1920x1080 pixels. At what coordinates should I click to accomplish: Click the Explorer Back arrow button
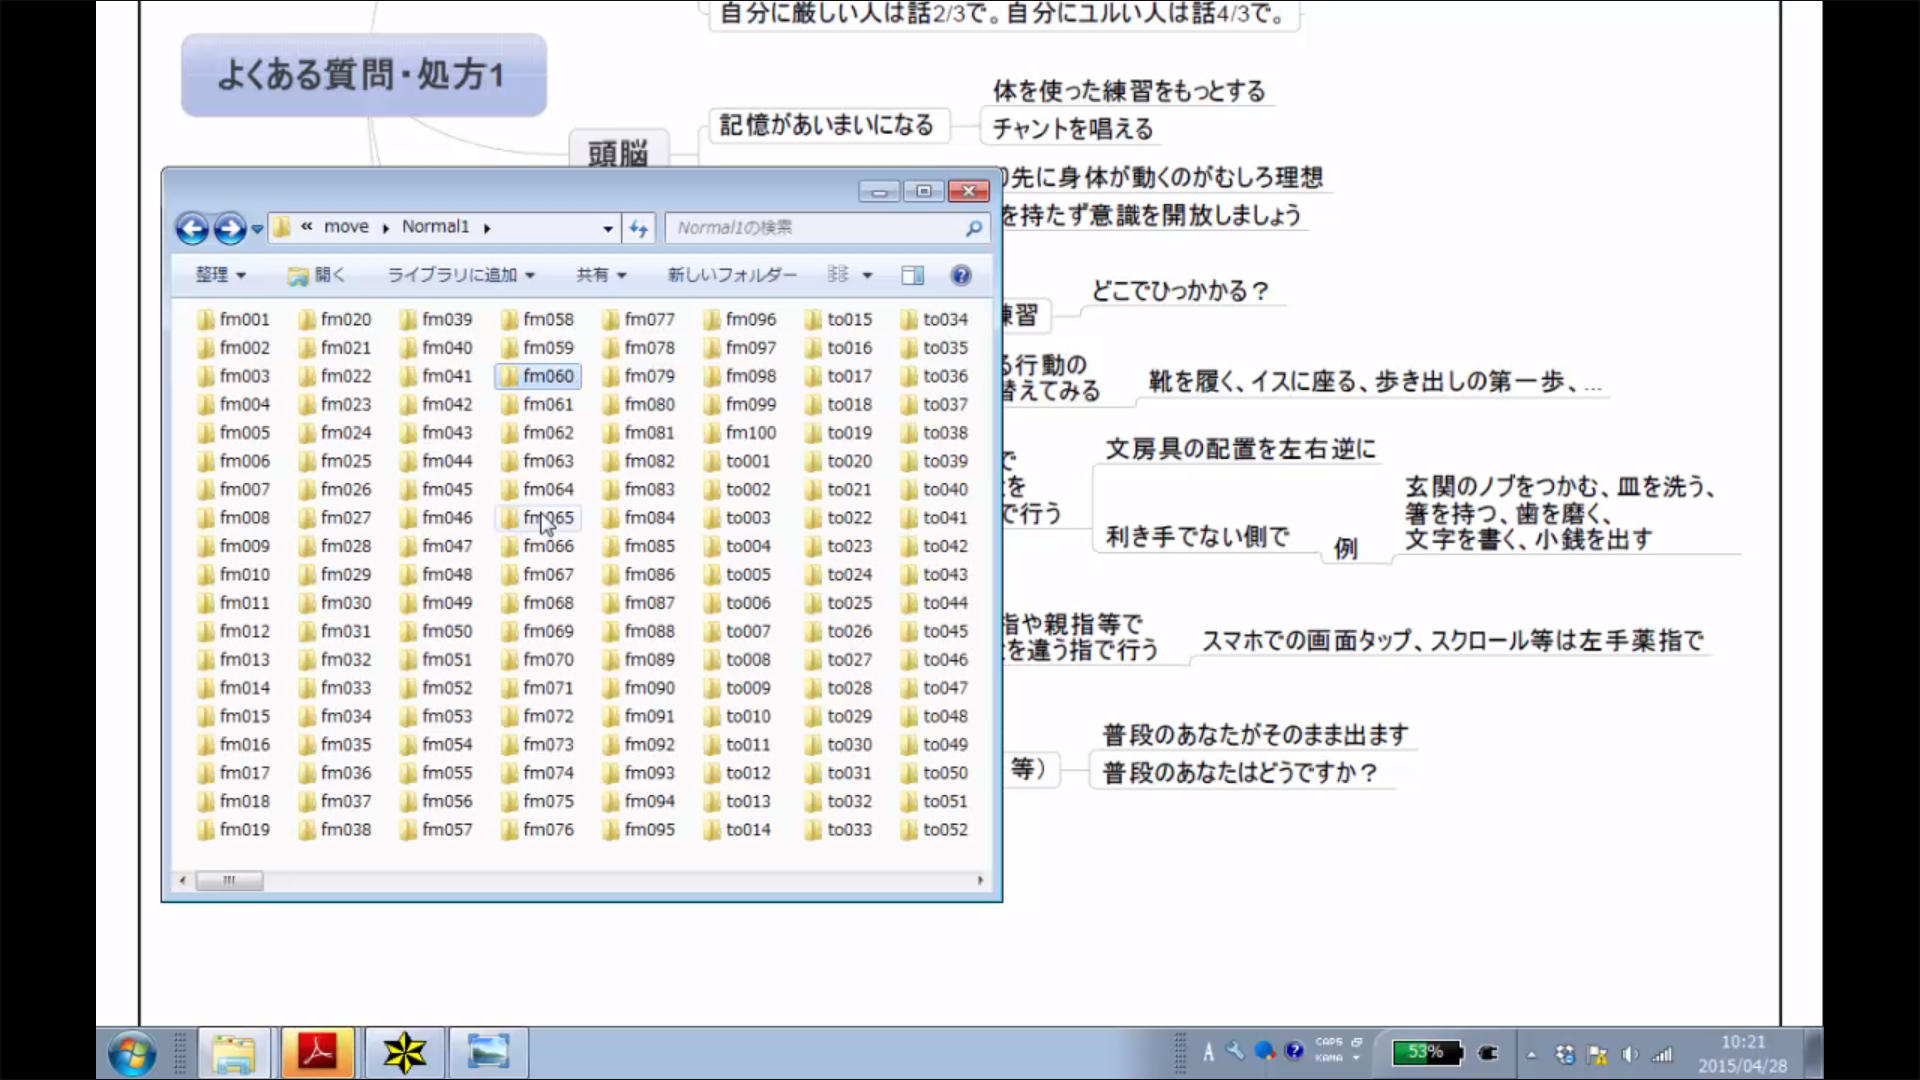(x=192, y=229)
